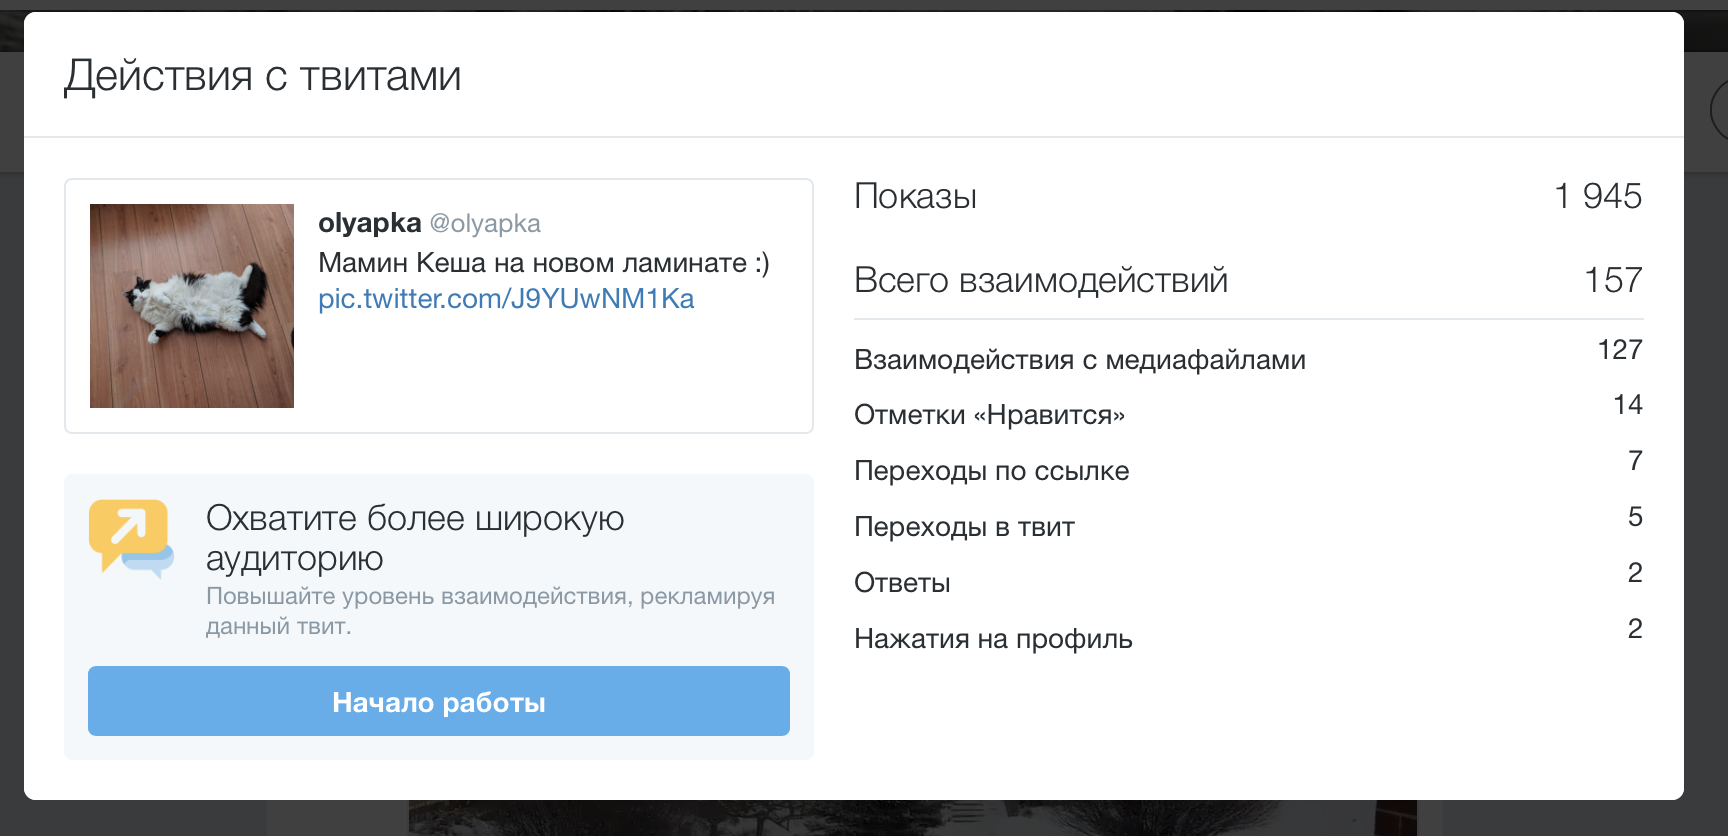The width and height of the screenshot is (1728, 836).
Task: Click the Действия с твитами dialog title
Action: [263, 76]
